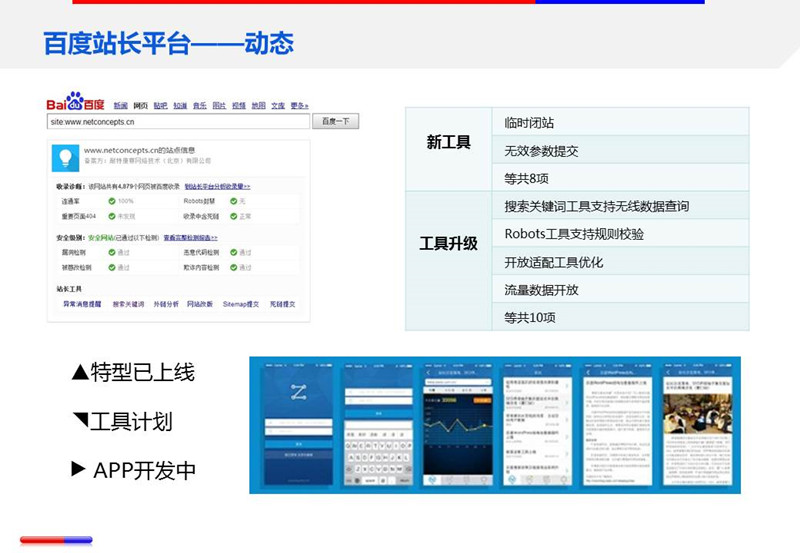800x553 pixels.
Task: Click green check icon beside Robots封禁
Action: (x=233, y=201)
